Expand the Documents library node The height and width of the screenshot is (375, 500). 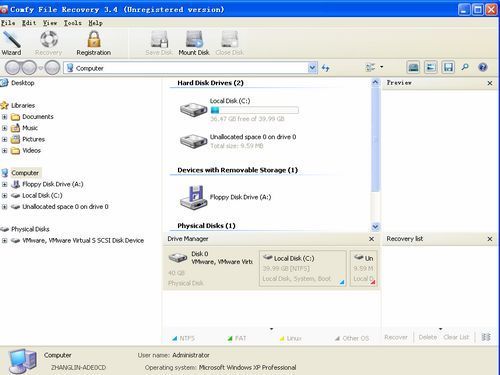4,117
